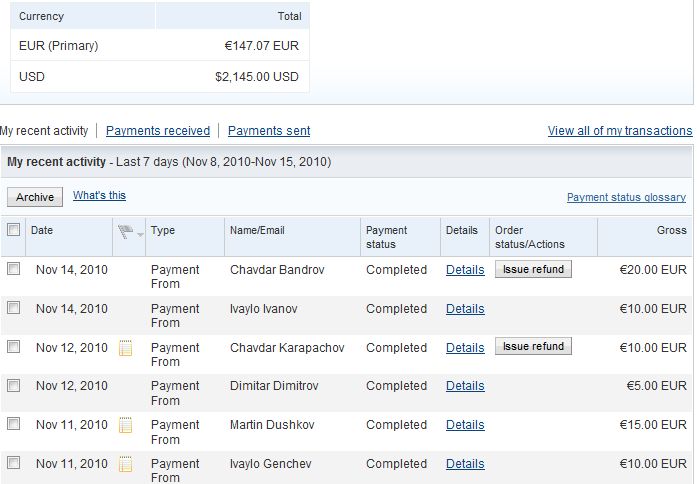697x484 pixels.
Task: Issue refund for Chavdar Karapachov's payment
Action: [x=533, y=347]
